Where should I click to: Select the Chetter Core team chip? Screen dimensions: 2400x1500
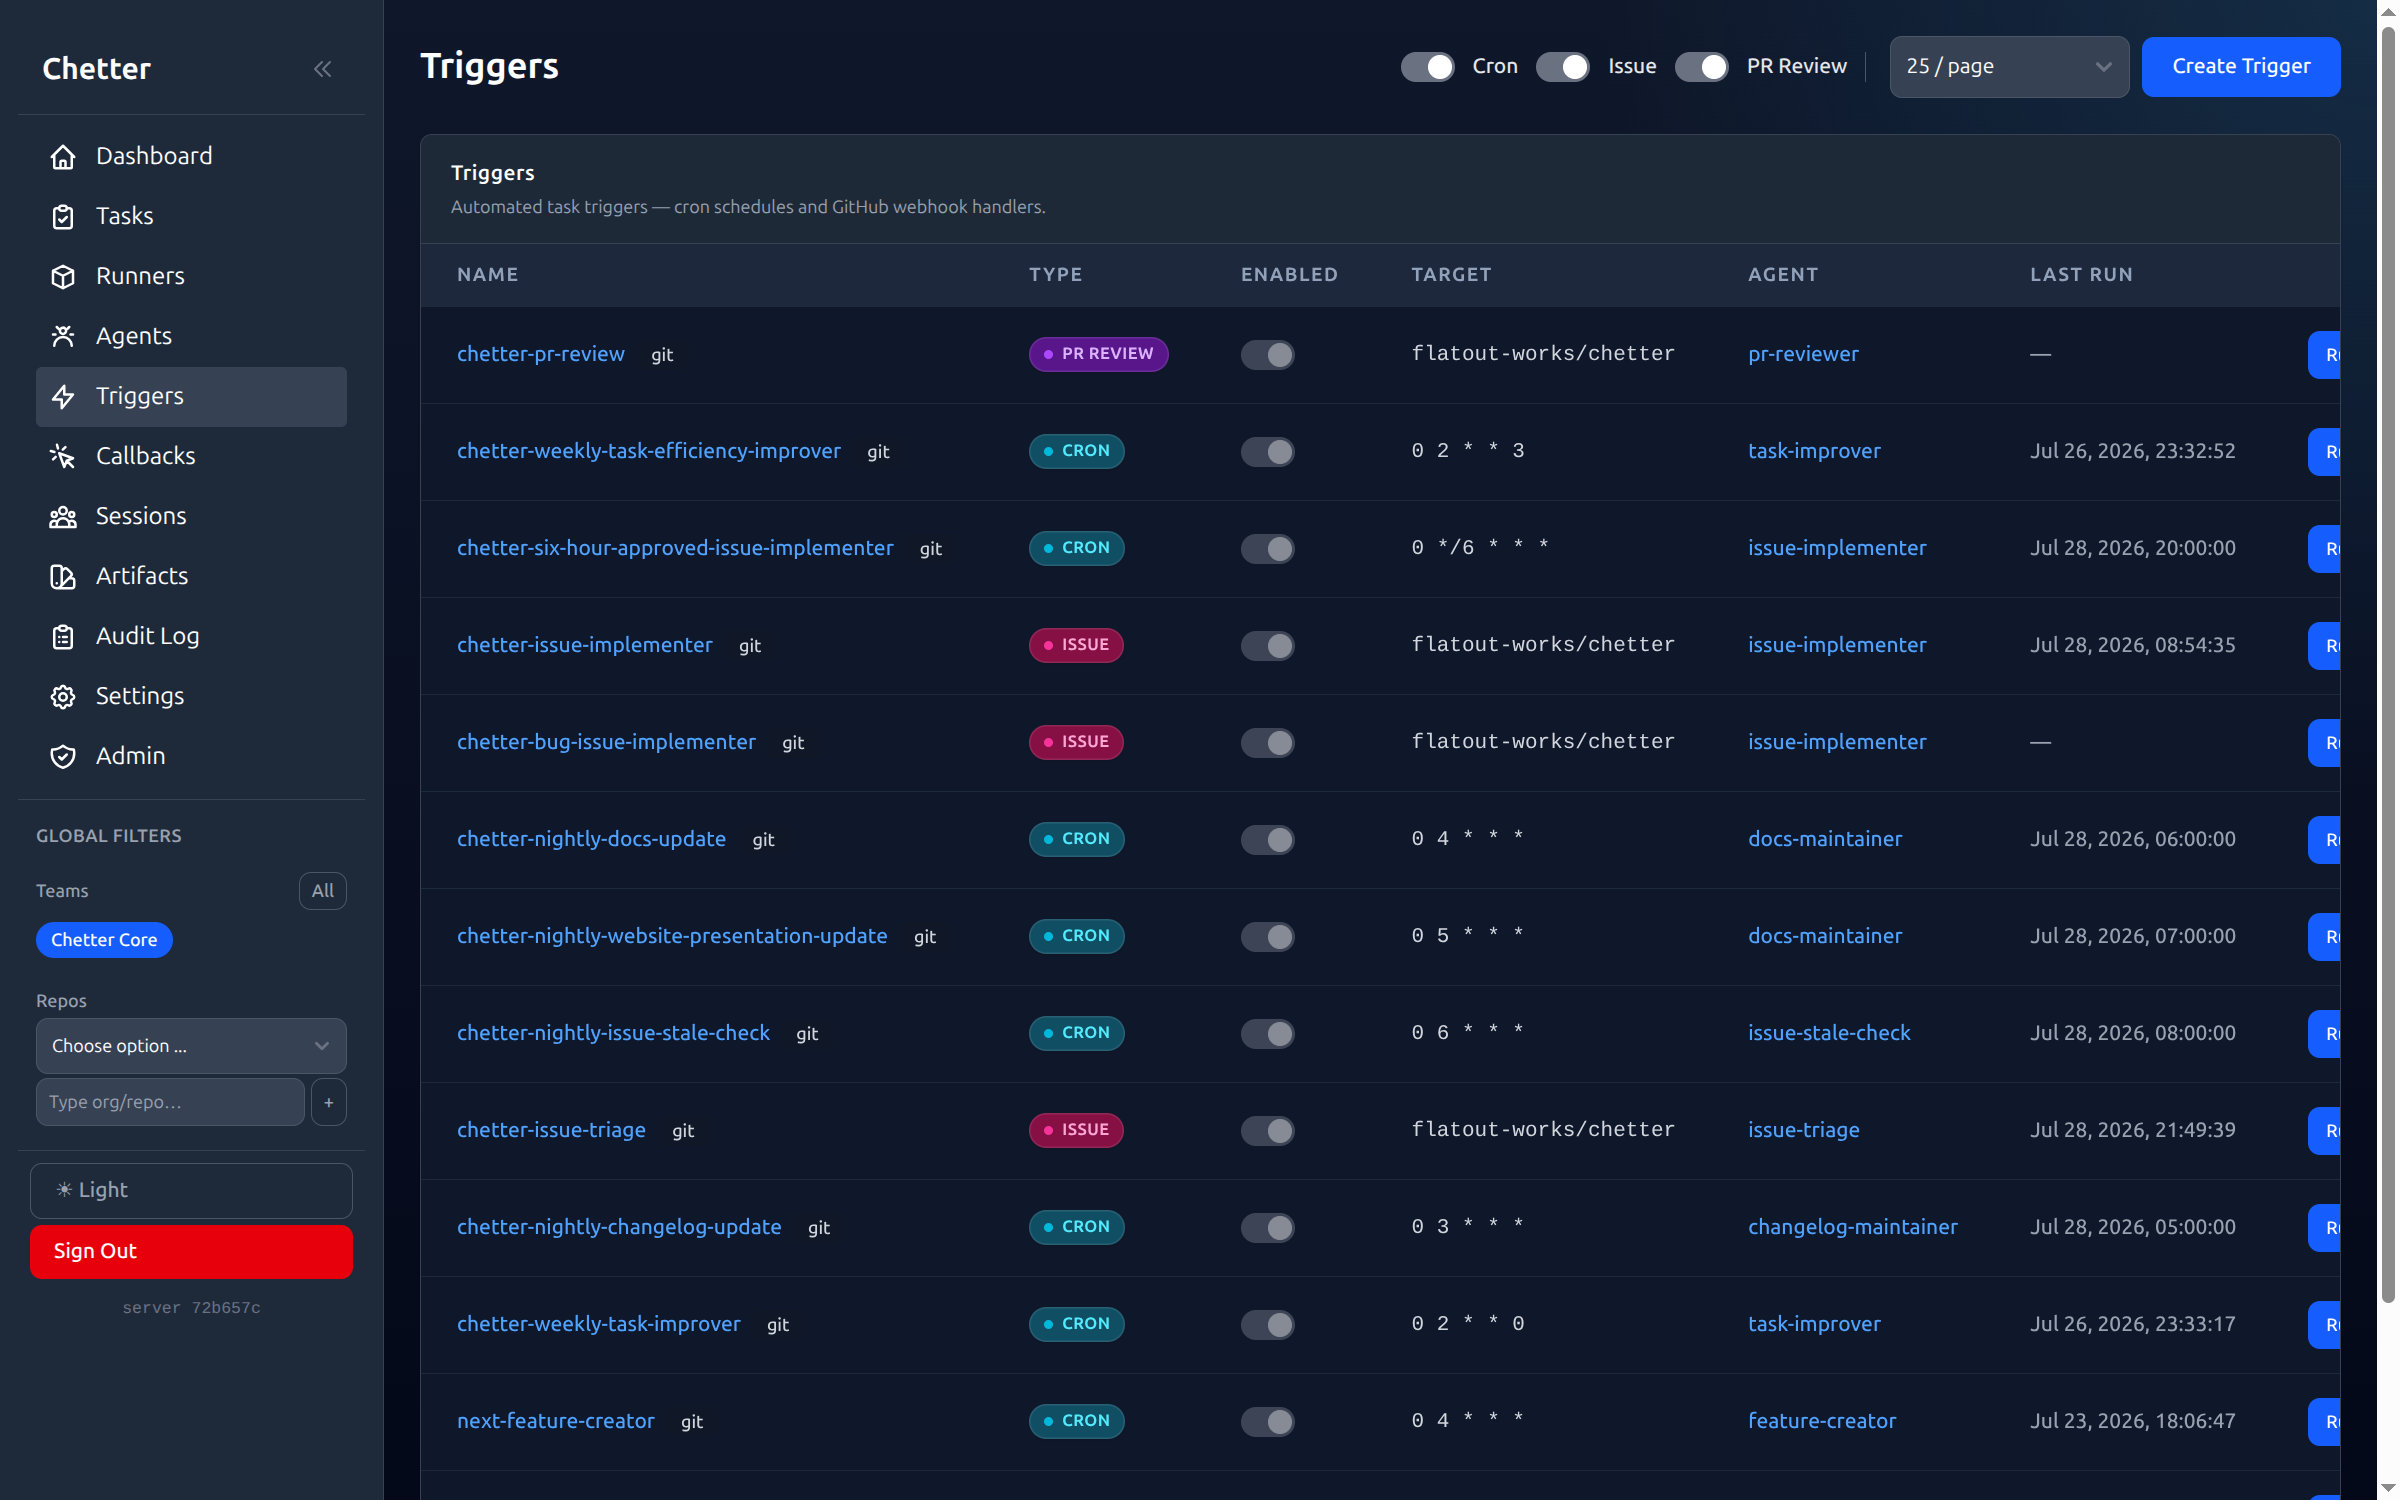(104, 940)
